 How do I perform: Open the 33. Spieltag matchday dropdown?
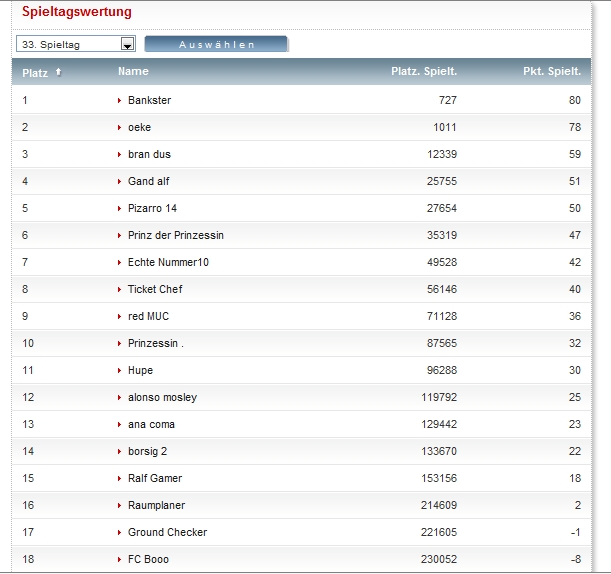point(75,44)
